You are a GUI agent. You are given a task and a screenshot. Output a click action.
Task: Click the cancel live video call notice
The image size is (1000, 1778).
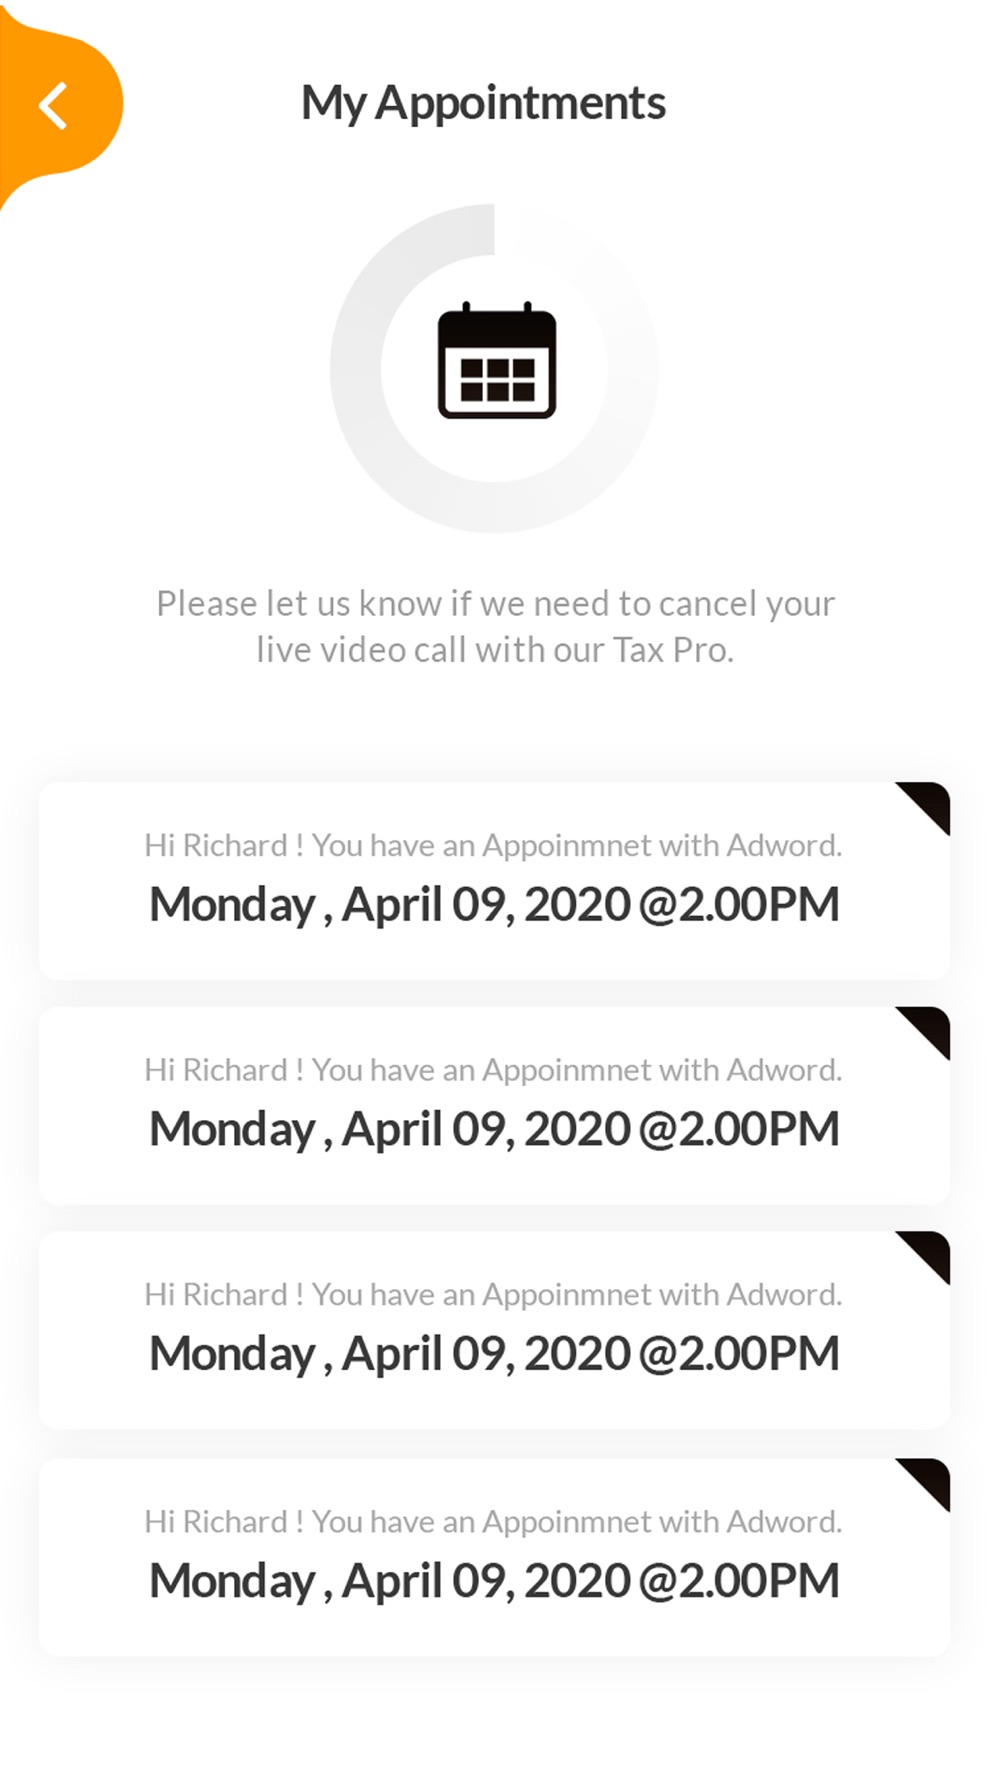pos(495,626)
